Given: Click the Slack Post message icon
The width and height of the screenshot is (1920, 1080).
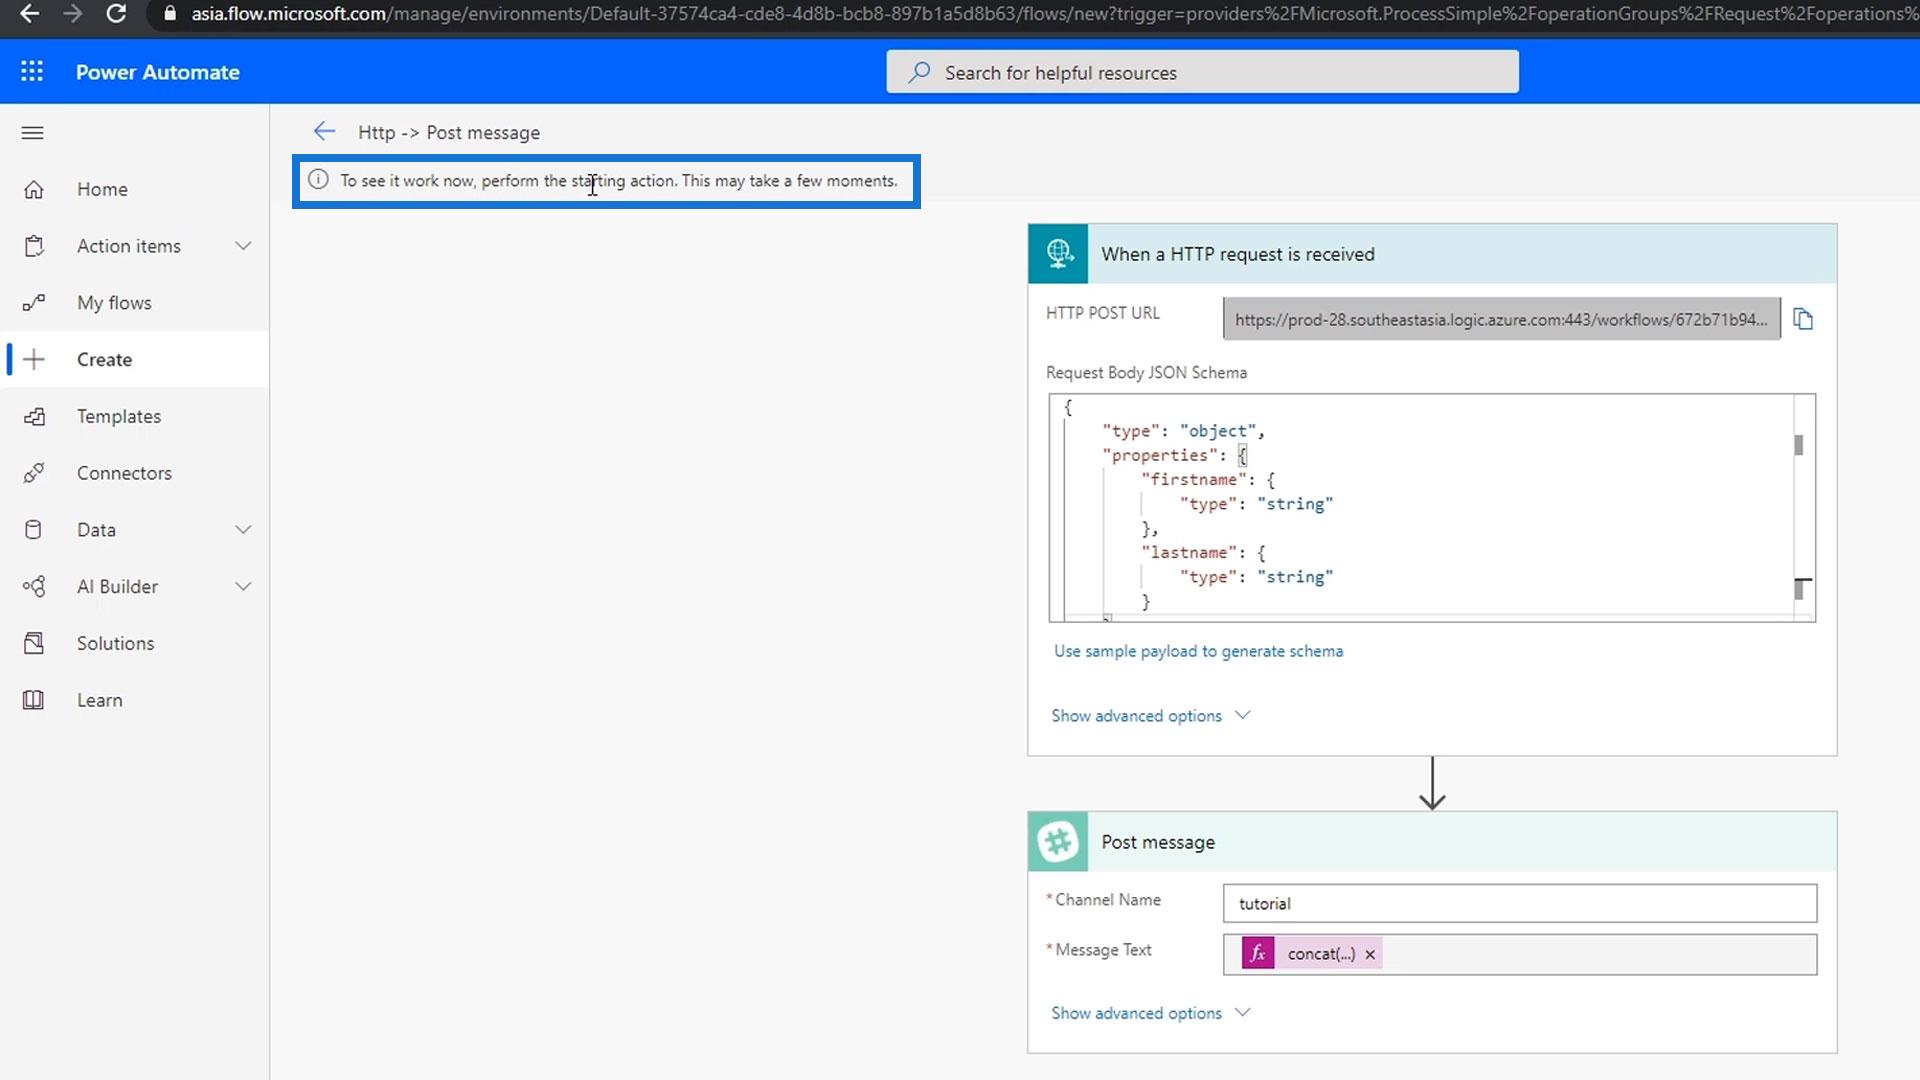Looking at the screenshot, I should [x=1058, y=842].
